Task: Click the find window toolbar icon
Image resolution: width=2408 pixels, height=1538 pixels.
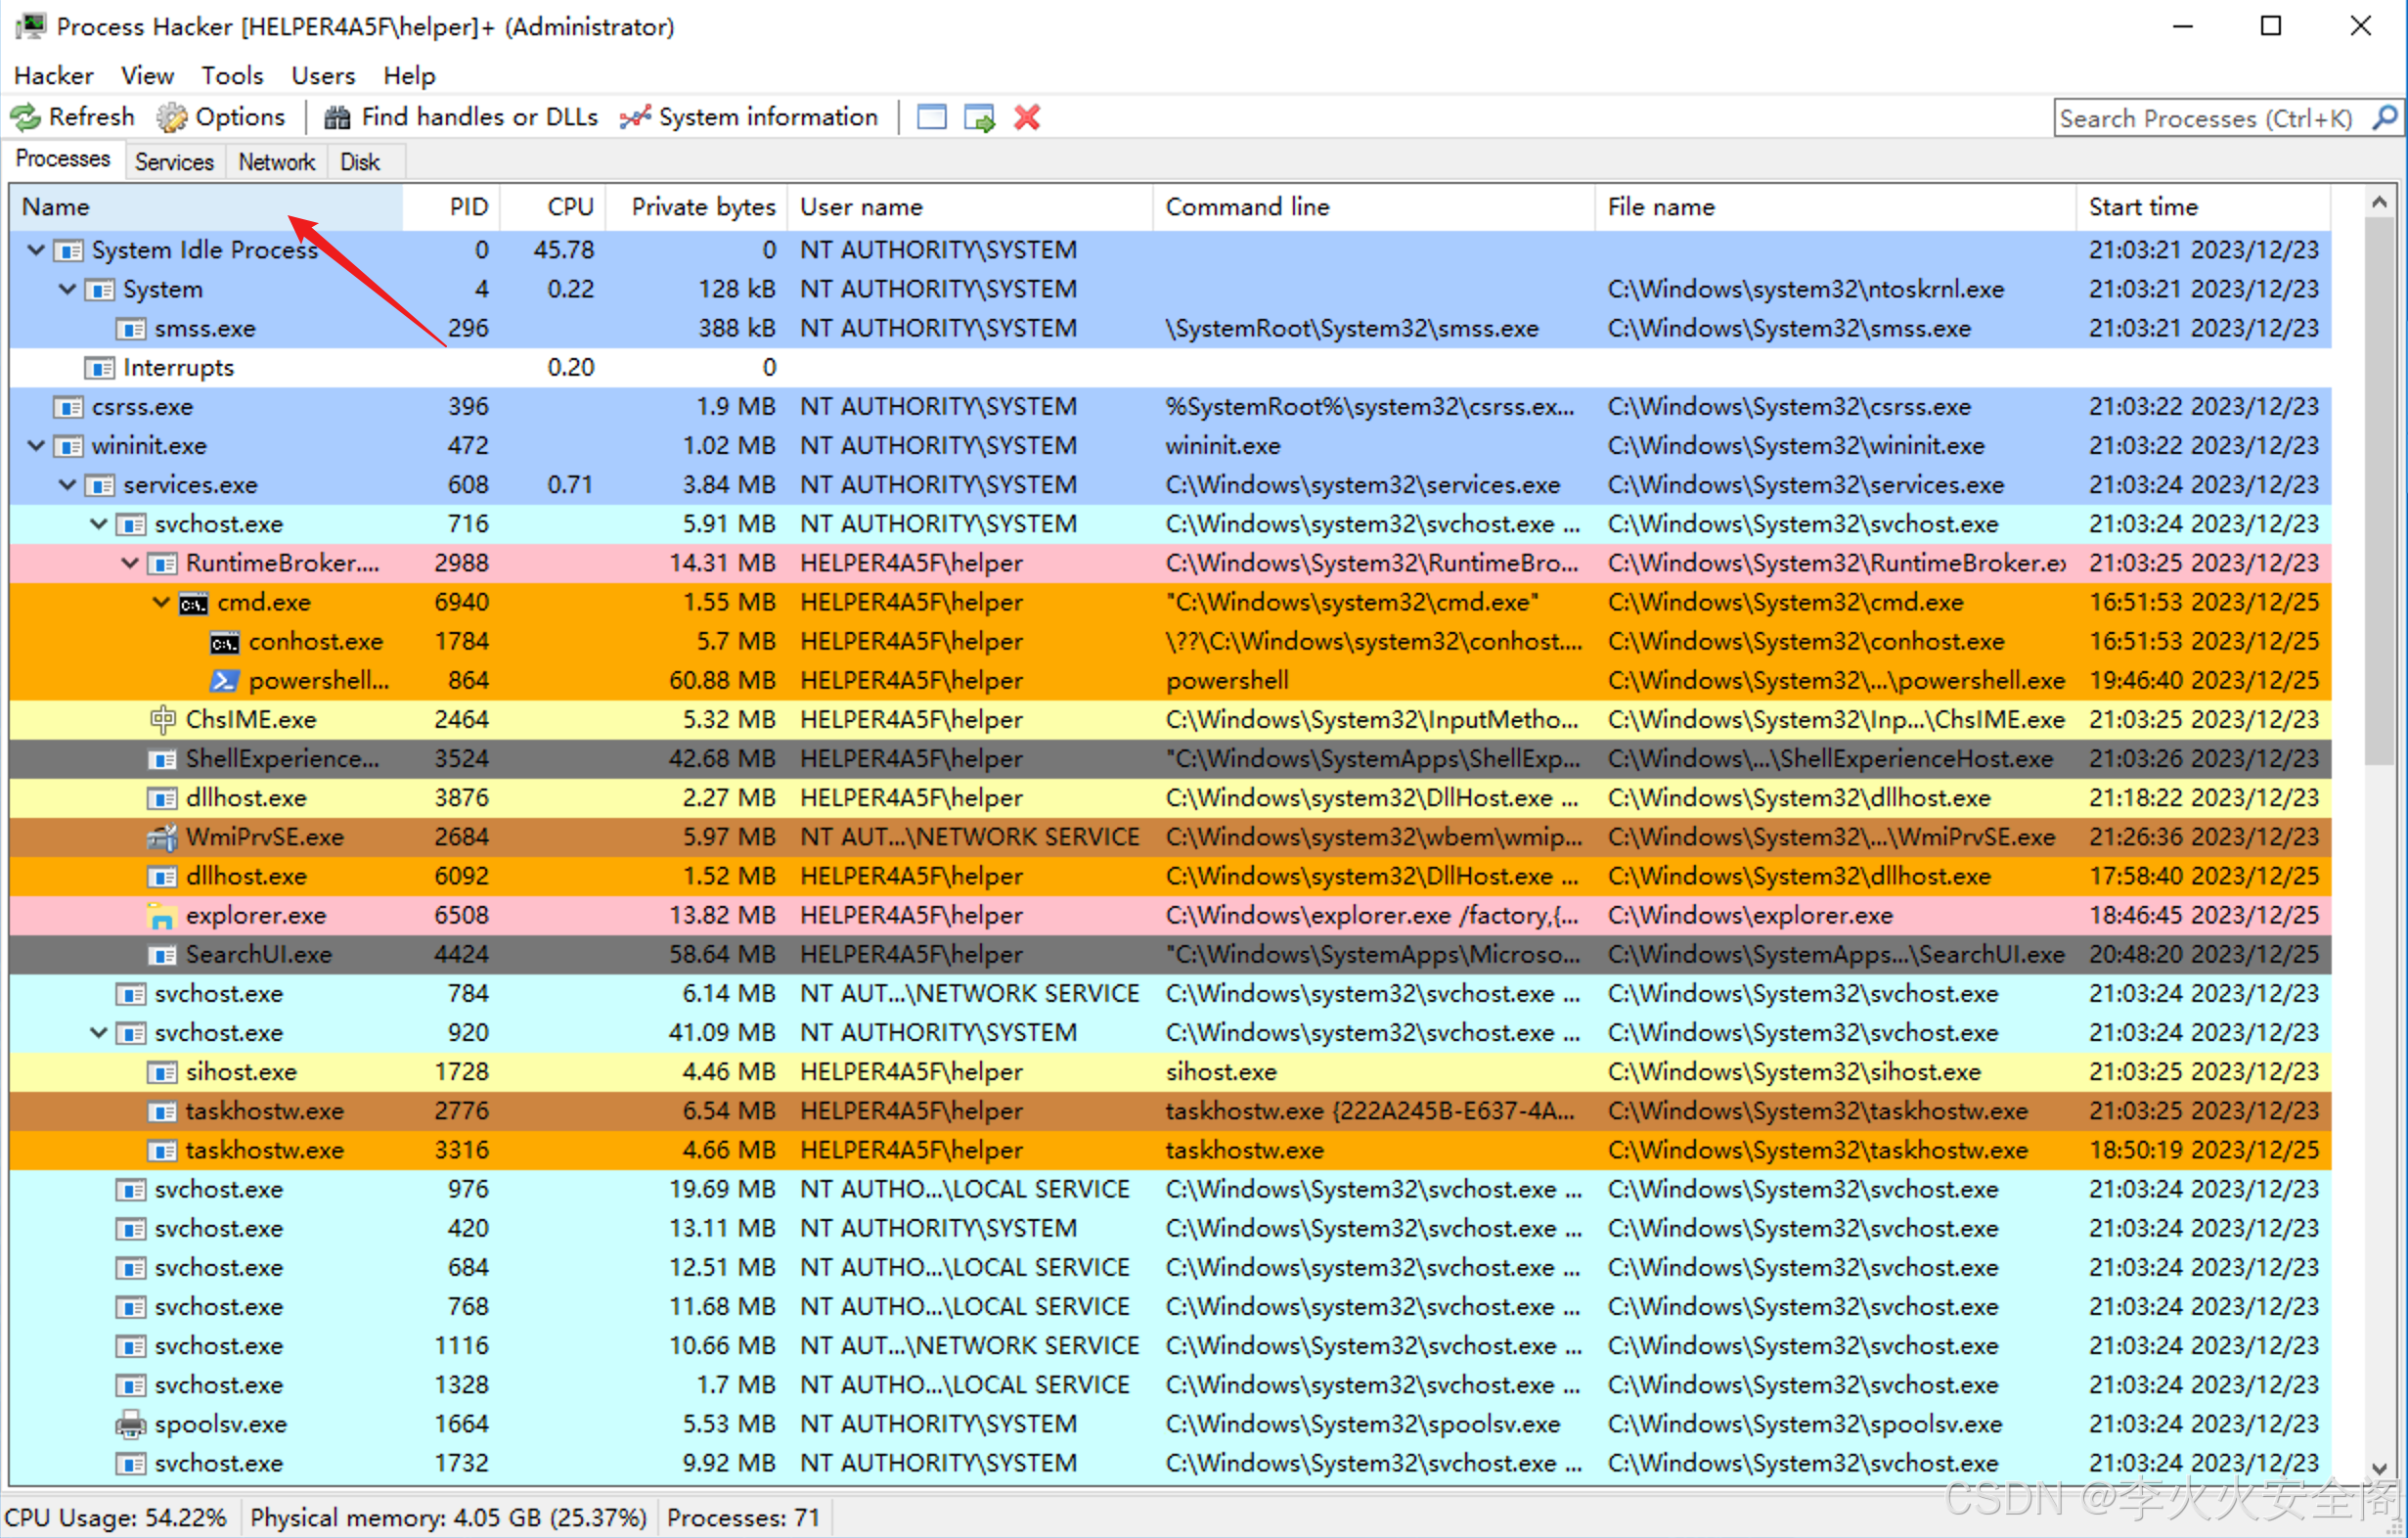Action: click(931, 118)
